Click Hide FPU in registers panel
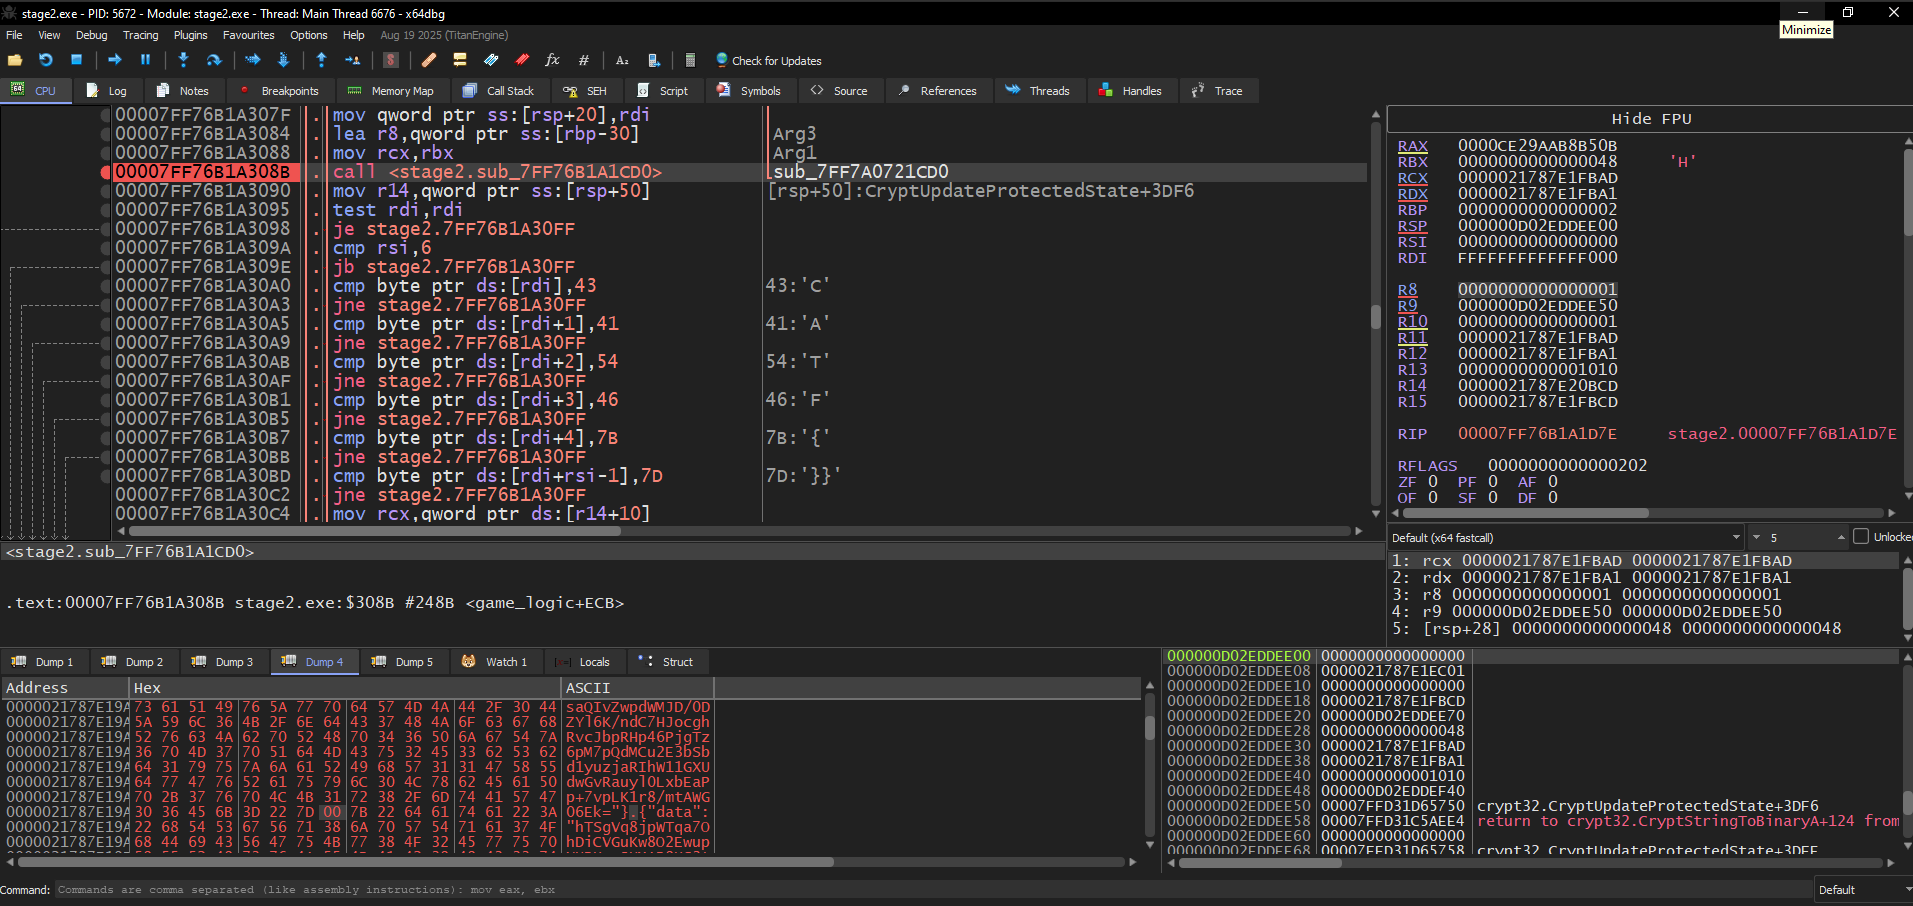The width and height of the screenshot is (1913, 906). [1651, 119]
